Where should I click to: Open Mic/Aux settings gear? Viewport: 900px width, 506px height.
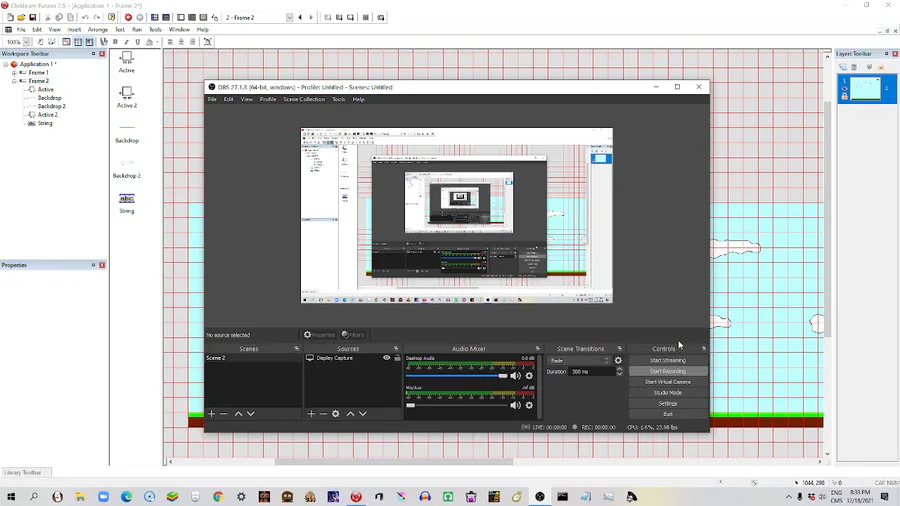pyautogui.click(x=529, y=405)
